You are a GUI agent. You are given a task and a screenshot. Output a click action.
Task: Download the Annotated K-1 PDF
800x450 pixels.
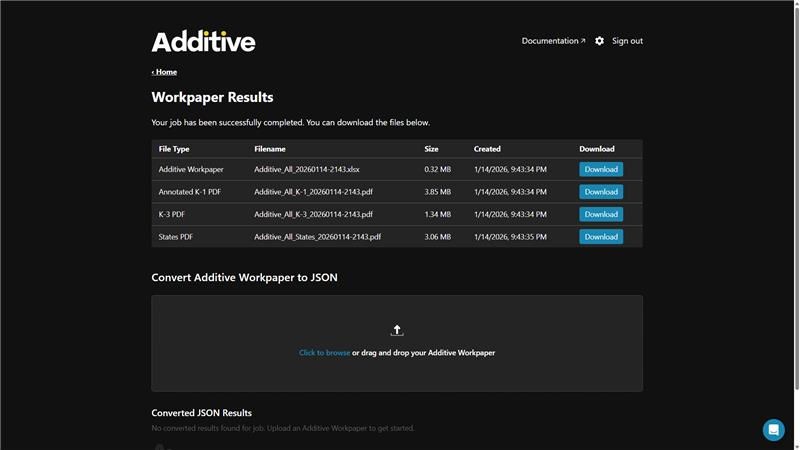pyautogui.click(x=601, y=192)
